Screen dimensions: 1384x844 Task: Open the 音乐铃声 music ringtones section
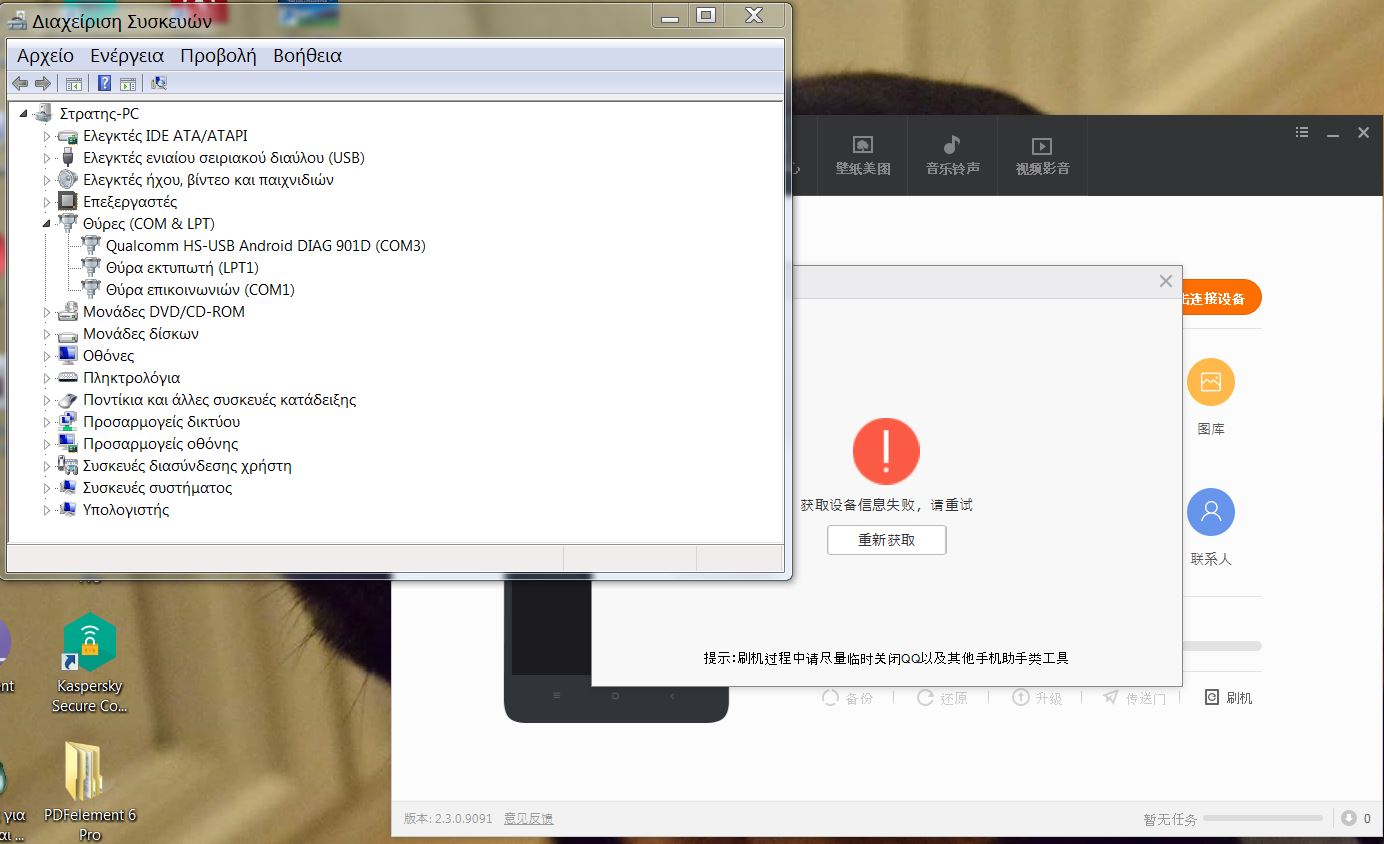tap(952, 155)
